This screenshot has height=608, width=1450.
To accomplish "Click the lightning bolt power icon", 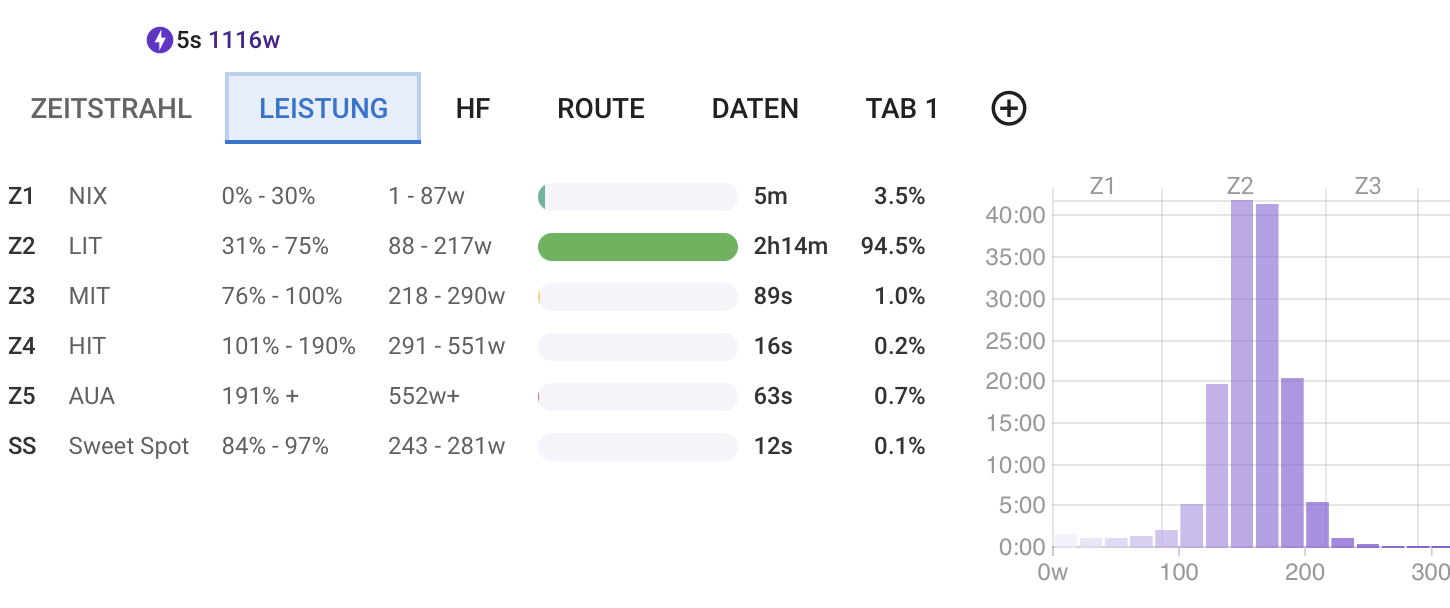I will [x=159, y=41].
